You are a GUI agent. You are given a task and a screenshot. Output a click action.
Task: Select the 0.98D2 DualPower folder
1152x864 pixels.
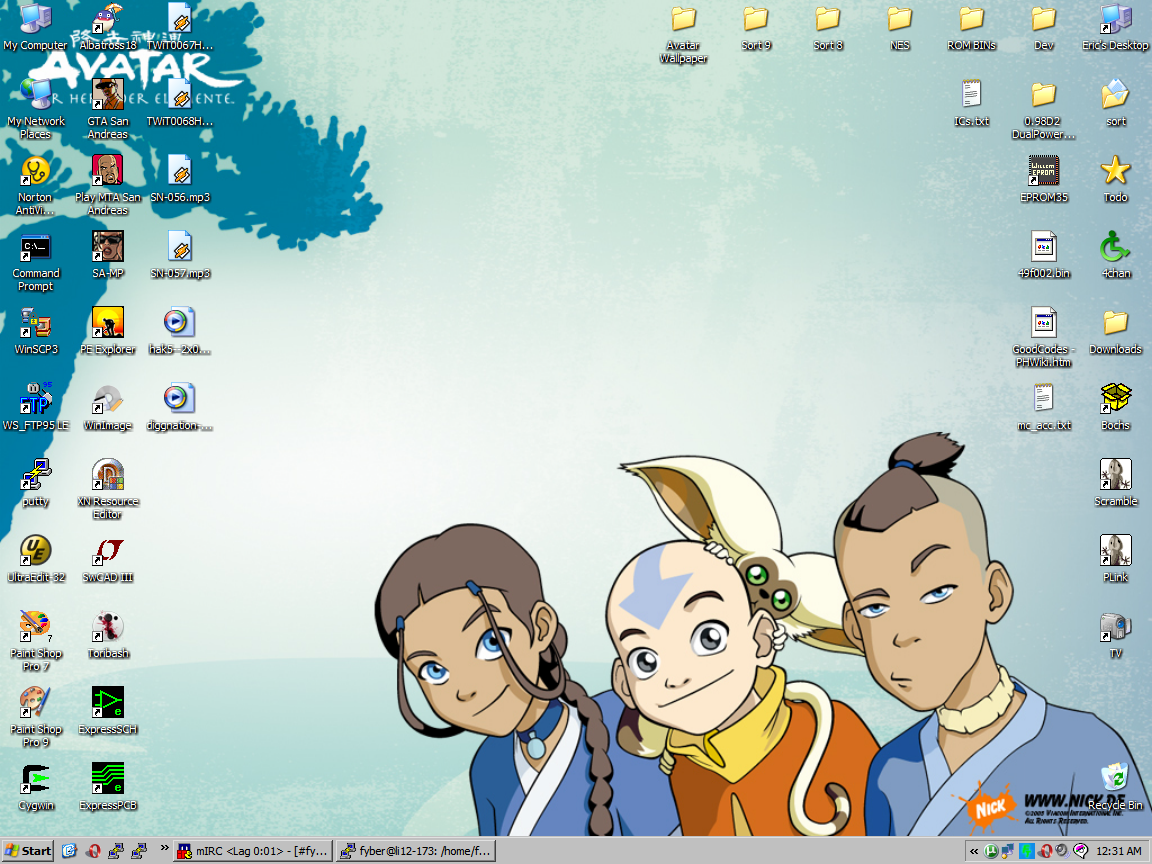[1044, 109]
